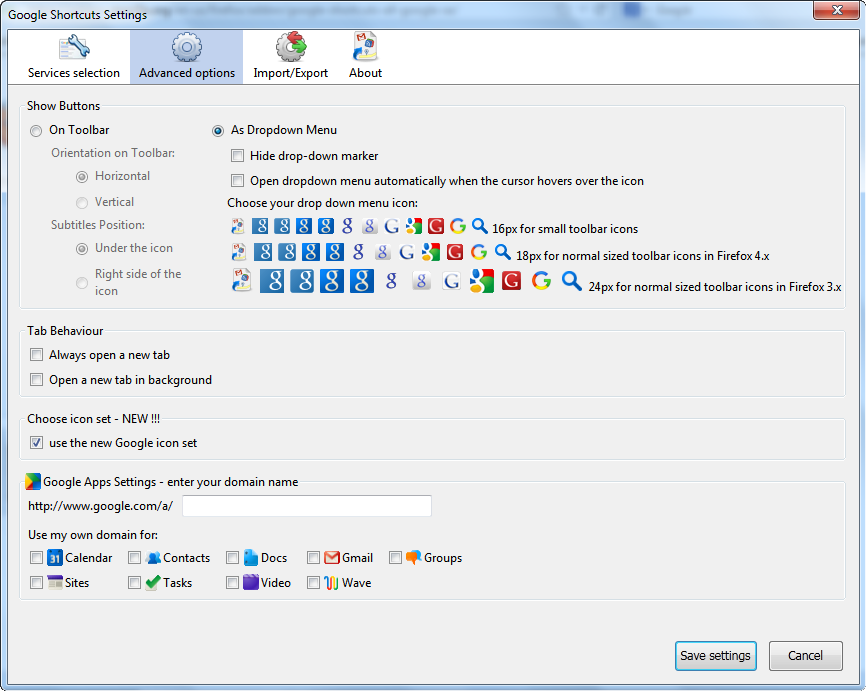Click the "Choose your drop down menu icon:" text
The height and width of the screenshot is (692, 867).
(x=322, y=203)
